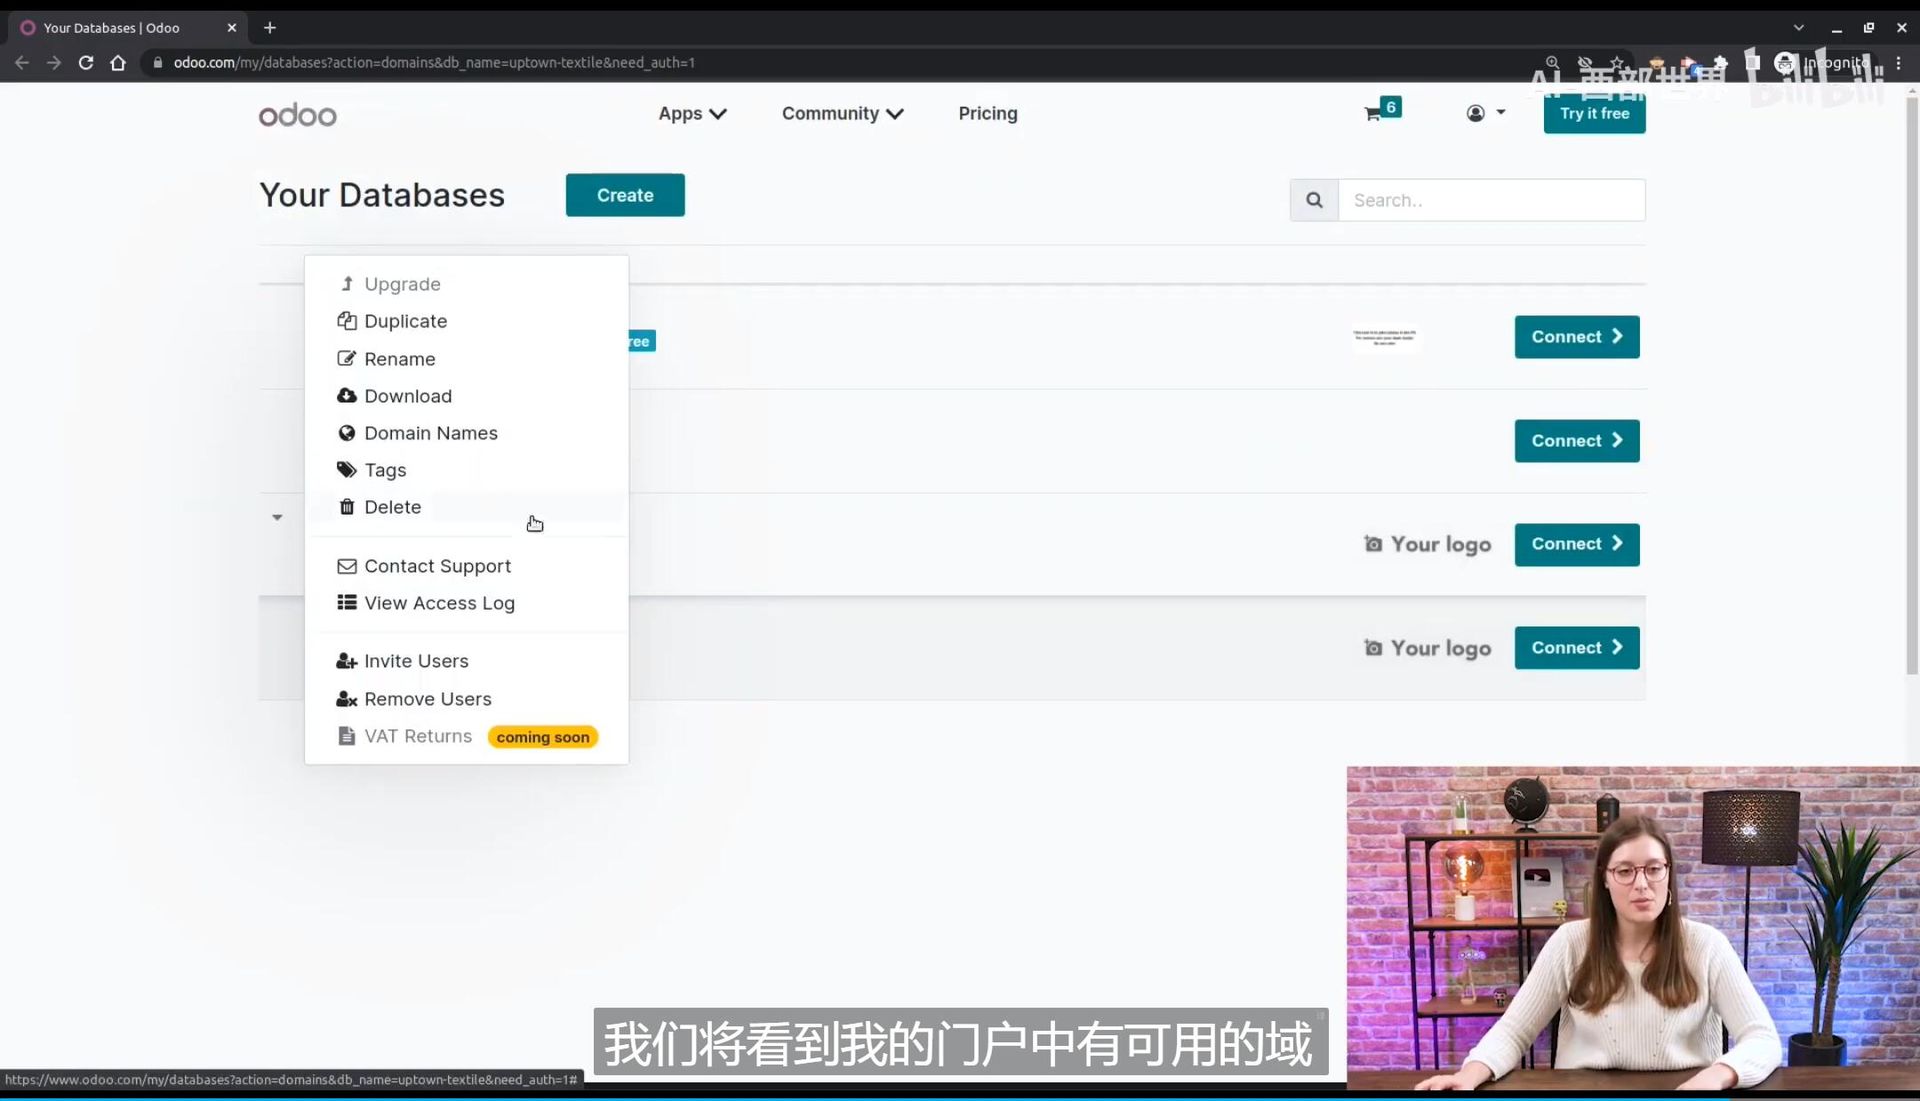Open the shopping cart with 6 items
1920x1101 pixels.
coord(1382,110)
